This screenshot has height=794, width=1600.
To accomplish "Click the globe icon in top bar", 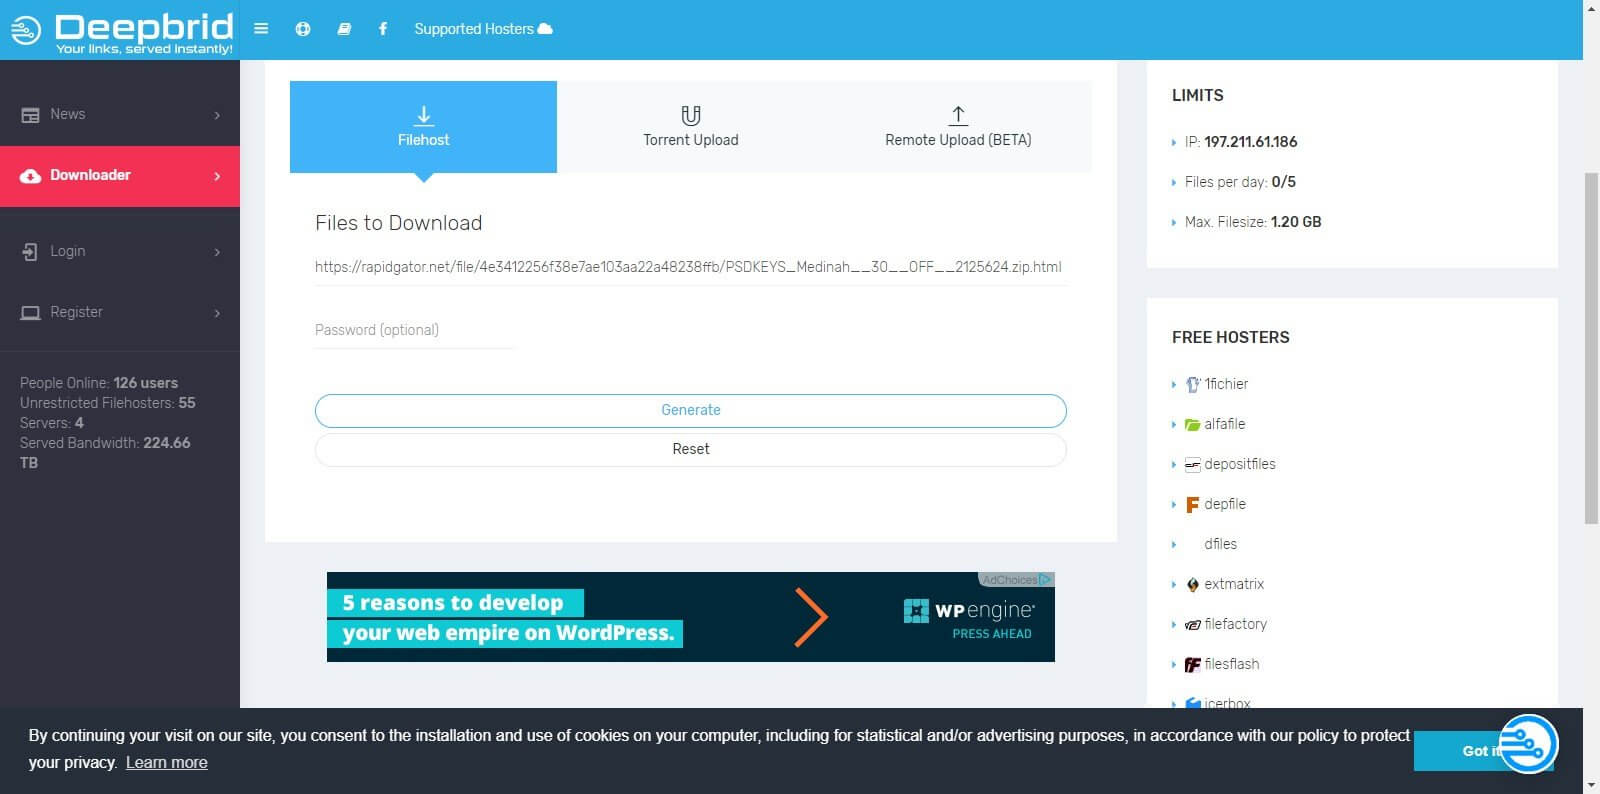I will click(303, 29).
